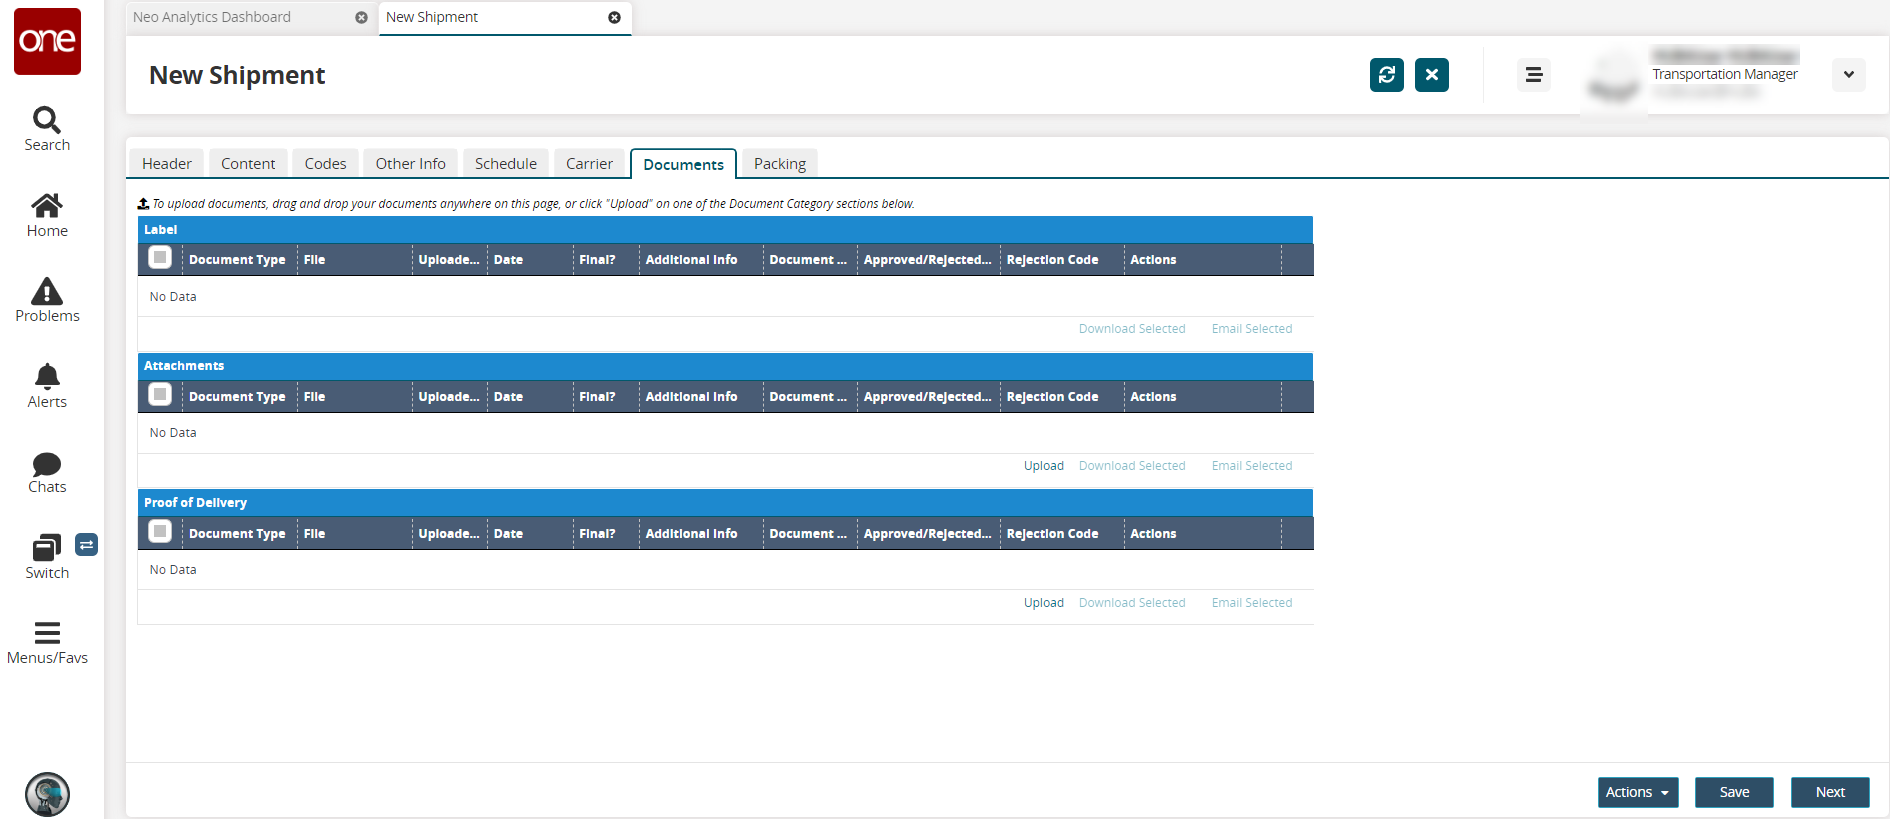Click Upload link under Attachments section
Viewport: 1890px width, 819px height.
tap(1043, 466)
